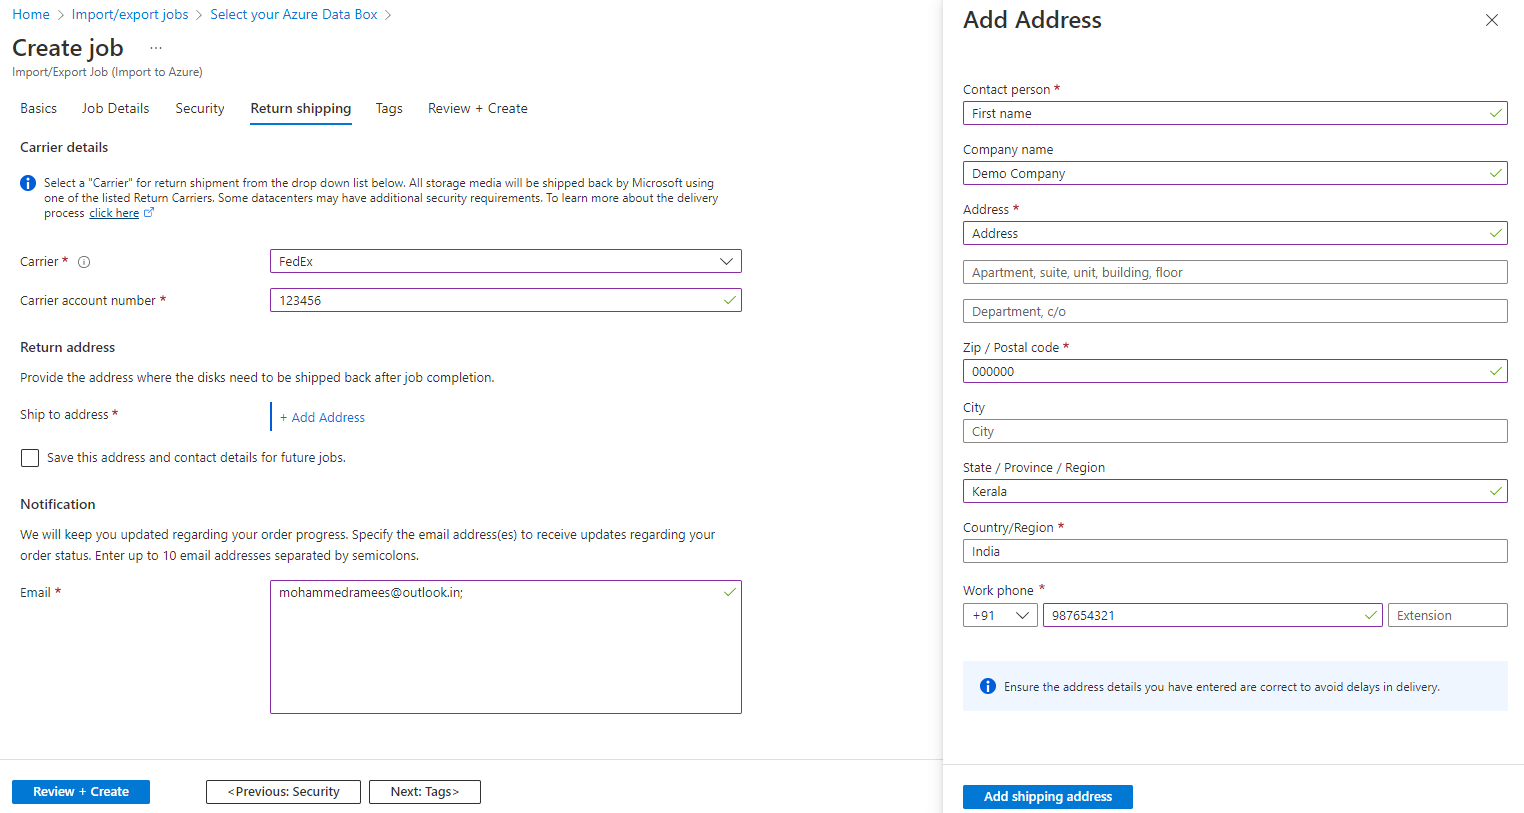Image resolution: width=1524 pixels, height=813 pixels.
Task: Click Next: Tags button
Action: [425, 792]
